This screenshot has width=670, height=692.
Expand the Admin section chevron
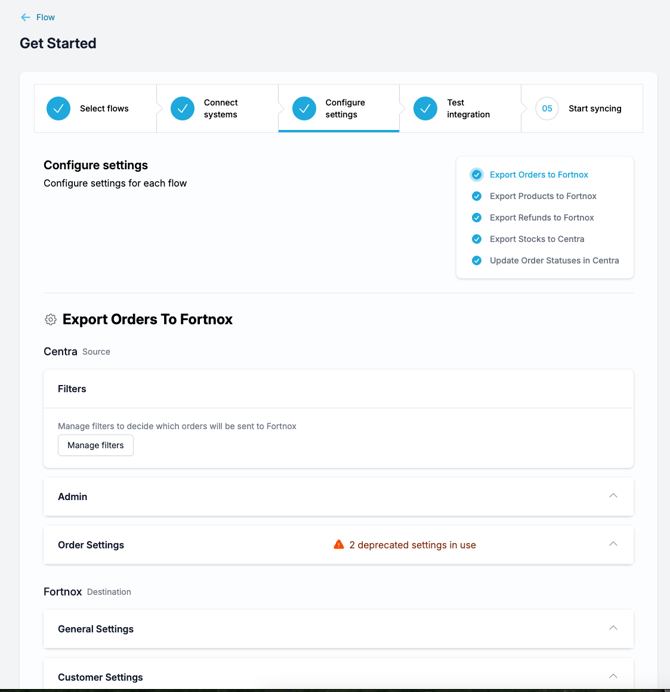coord(613,496)
